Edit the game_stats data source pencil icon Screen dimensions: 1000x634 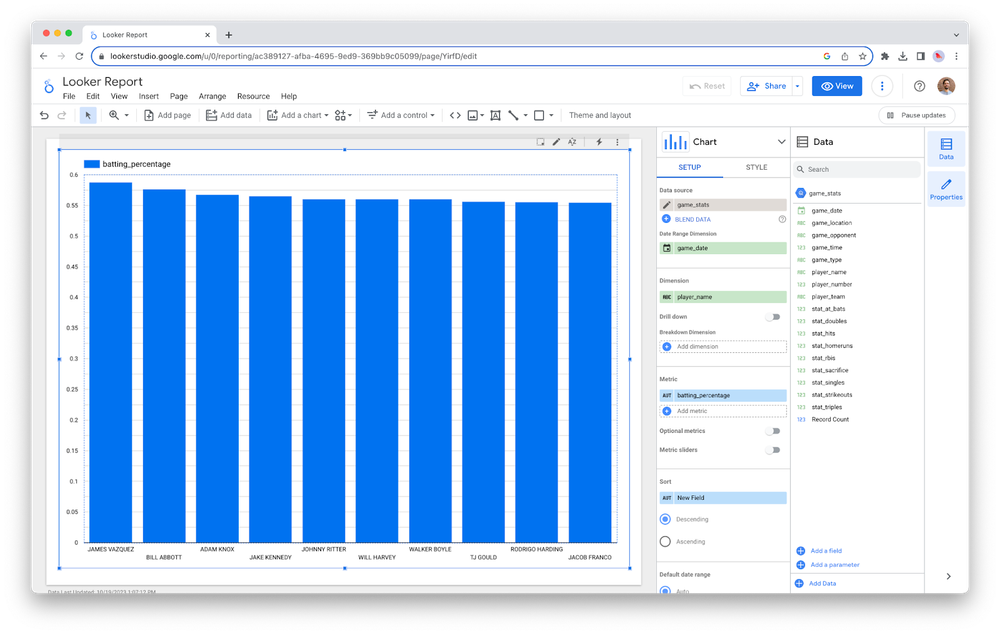tap(667, 204)
